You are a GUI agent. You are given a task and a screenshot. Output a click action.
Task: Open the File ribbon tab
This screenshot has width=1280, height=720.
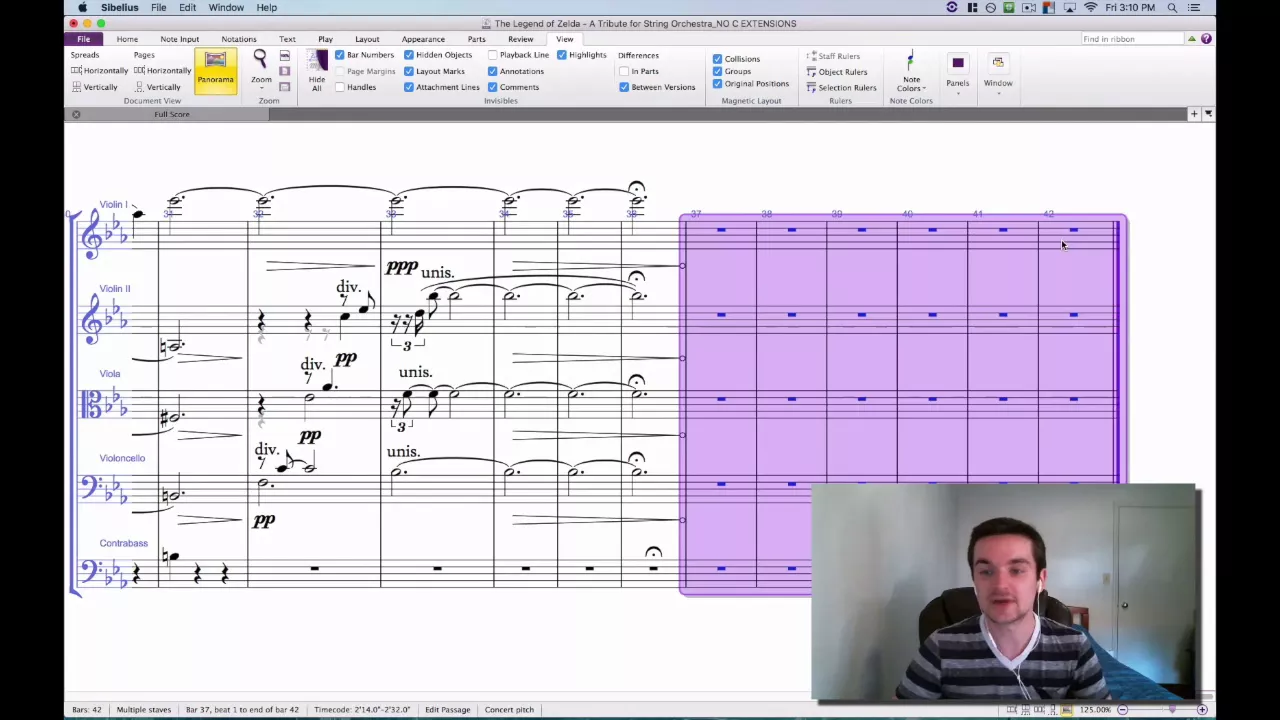84,39
